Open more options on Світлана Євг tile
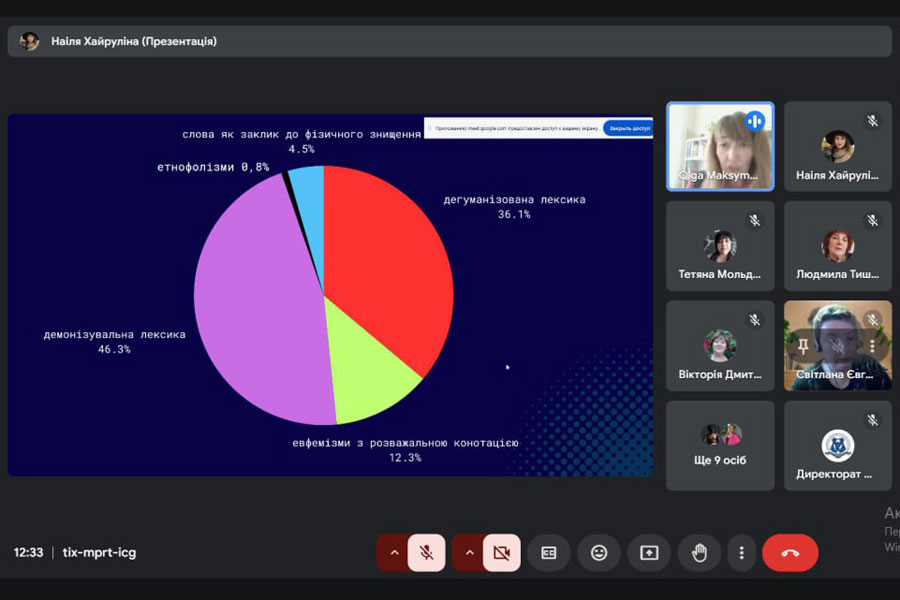The width and height of the screenshot is (900, 600). point(872,345)
